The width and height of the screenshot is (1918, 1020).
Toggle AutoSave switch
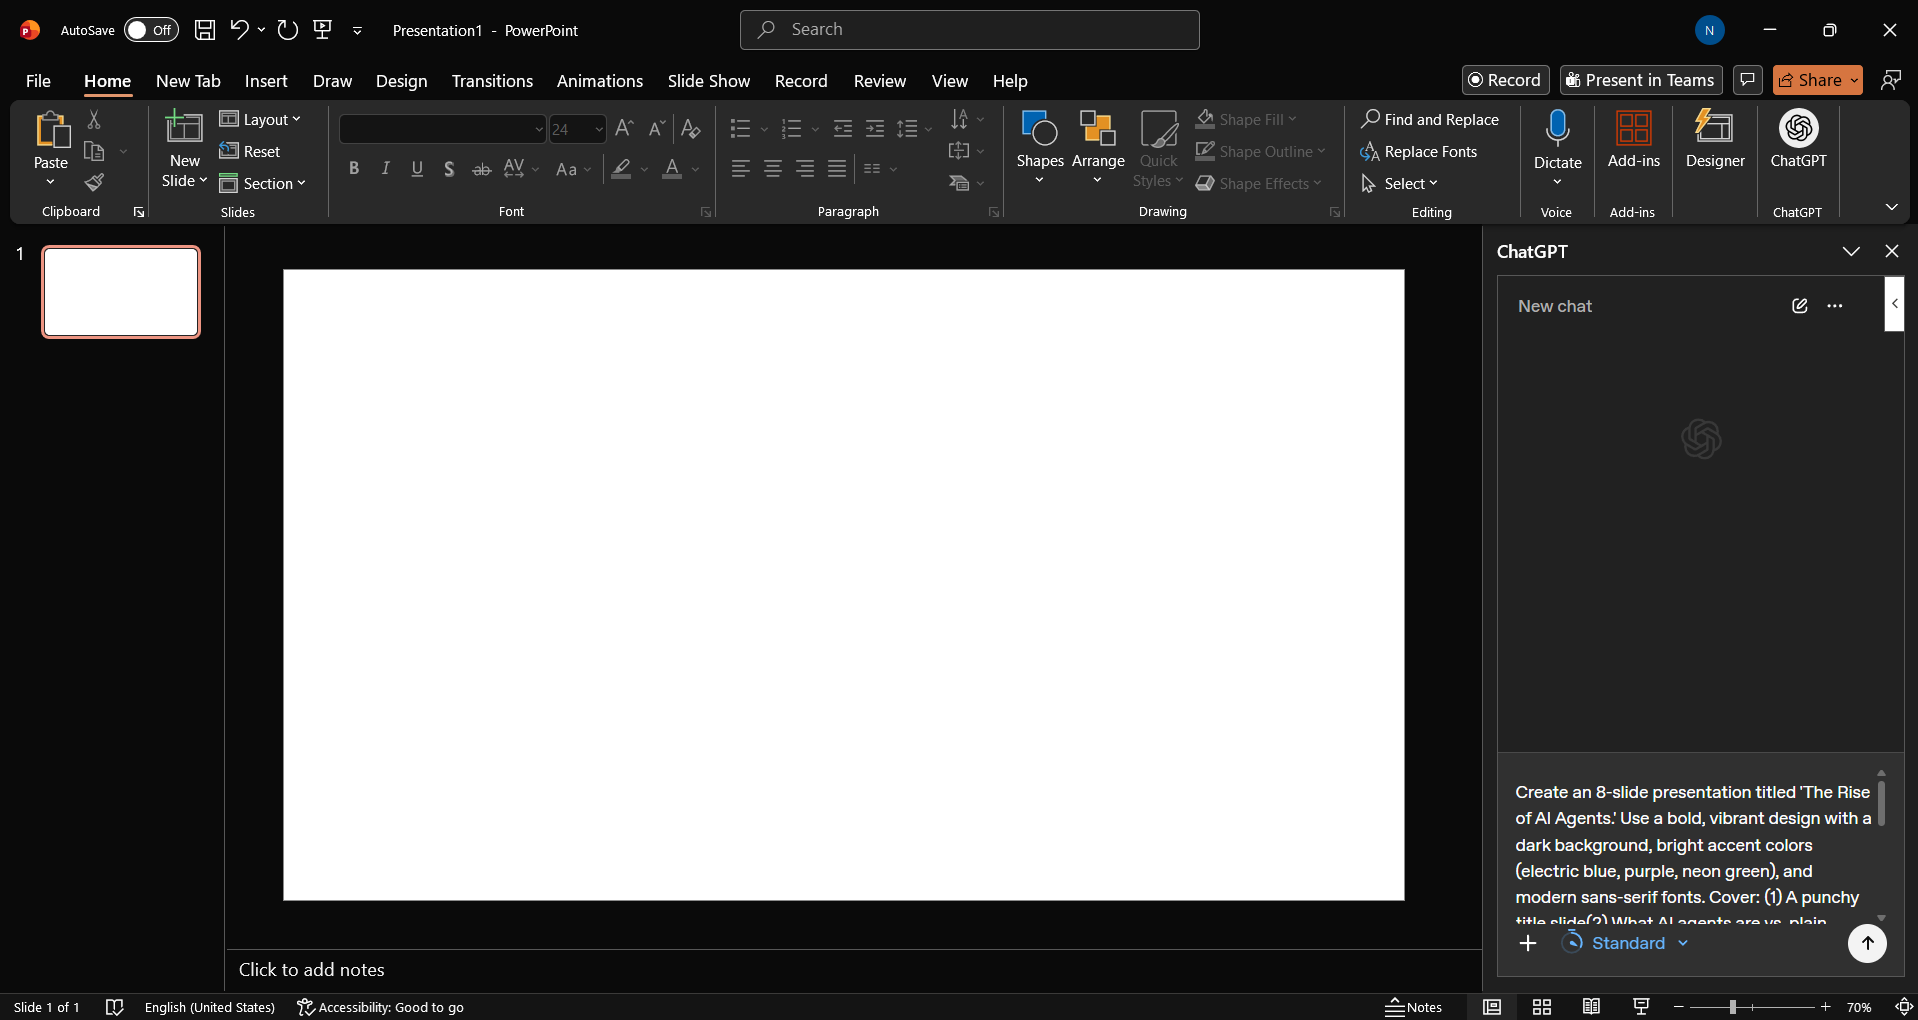click(x=151, y=30)
